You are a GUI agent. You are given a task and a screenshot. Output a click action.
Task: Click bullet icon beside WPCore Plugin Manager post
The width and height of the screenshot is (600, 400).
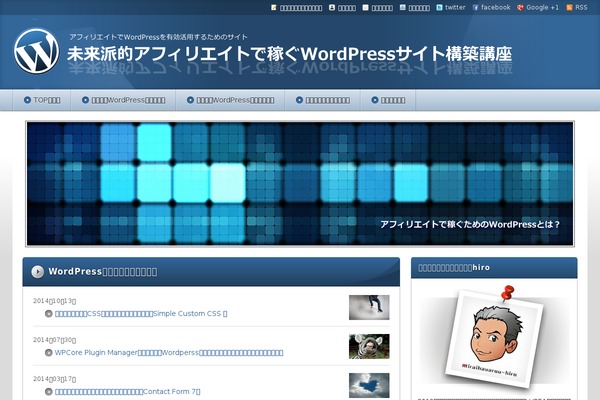[49, 353]
